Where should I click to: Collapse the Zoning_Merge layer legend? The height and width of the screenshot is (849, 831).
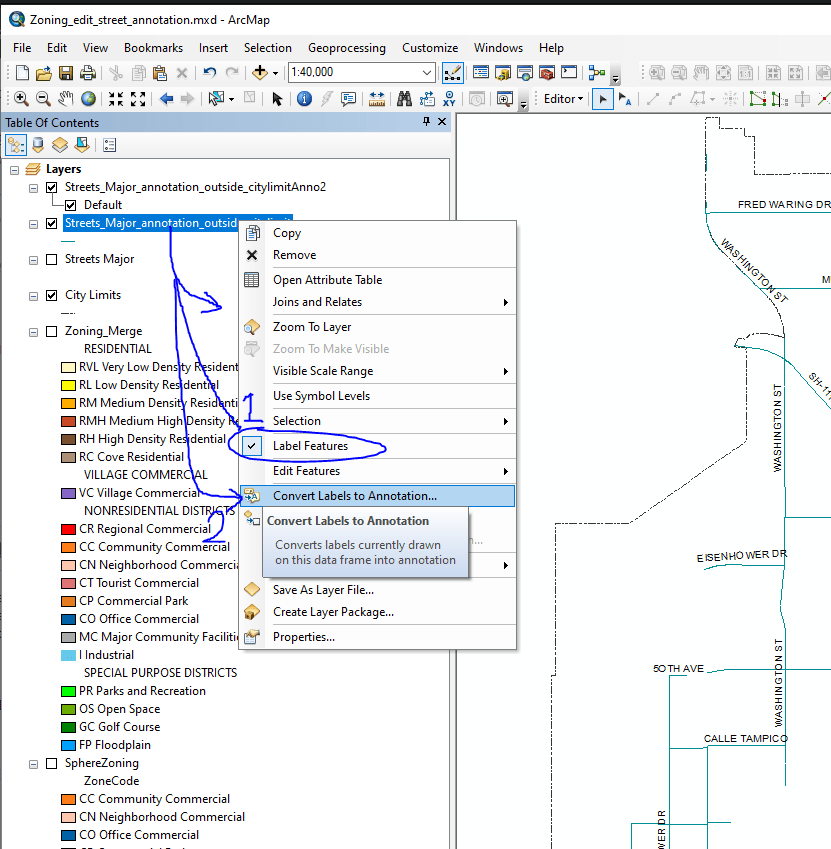(x=32, y=330)
